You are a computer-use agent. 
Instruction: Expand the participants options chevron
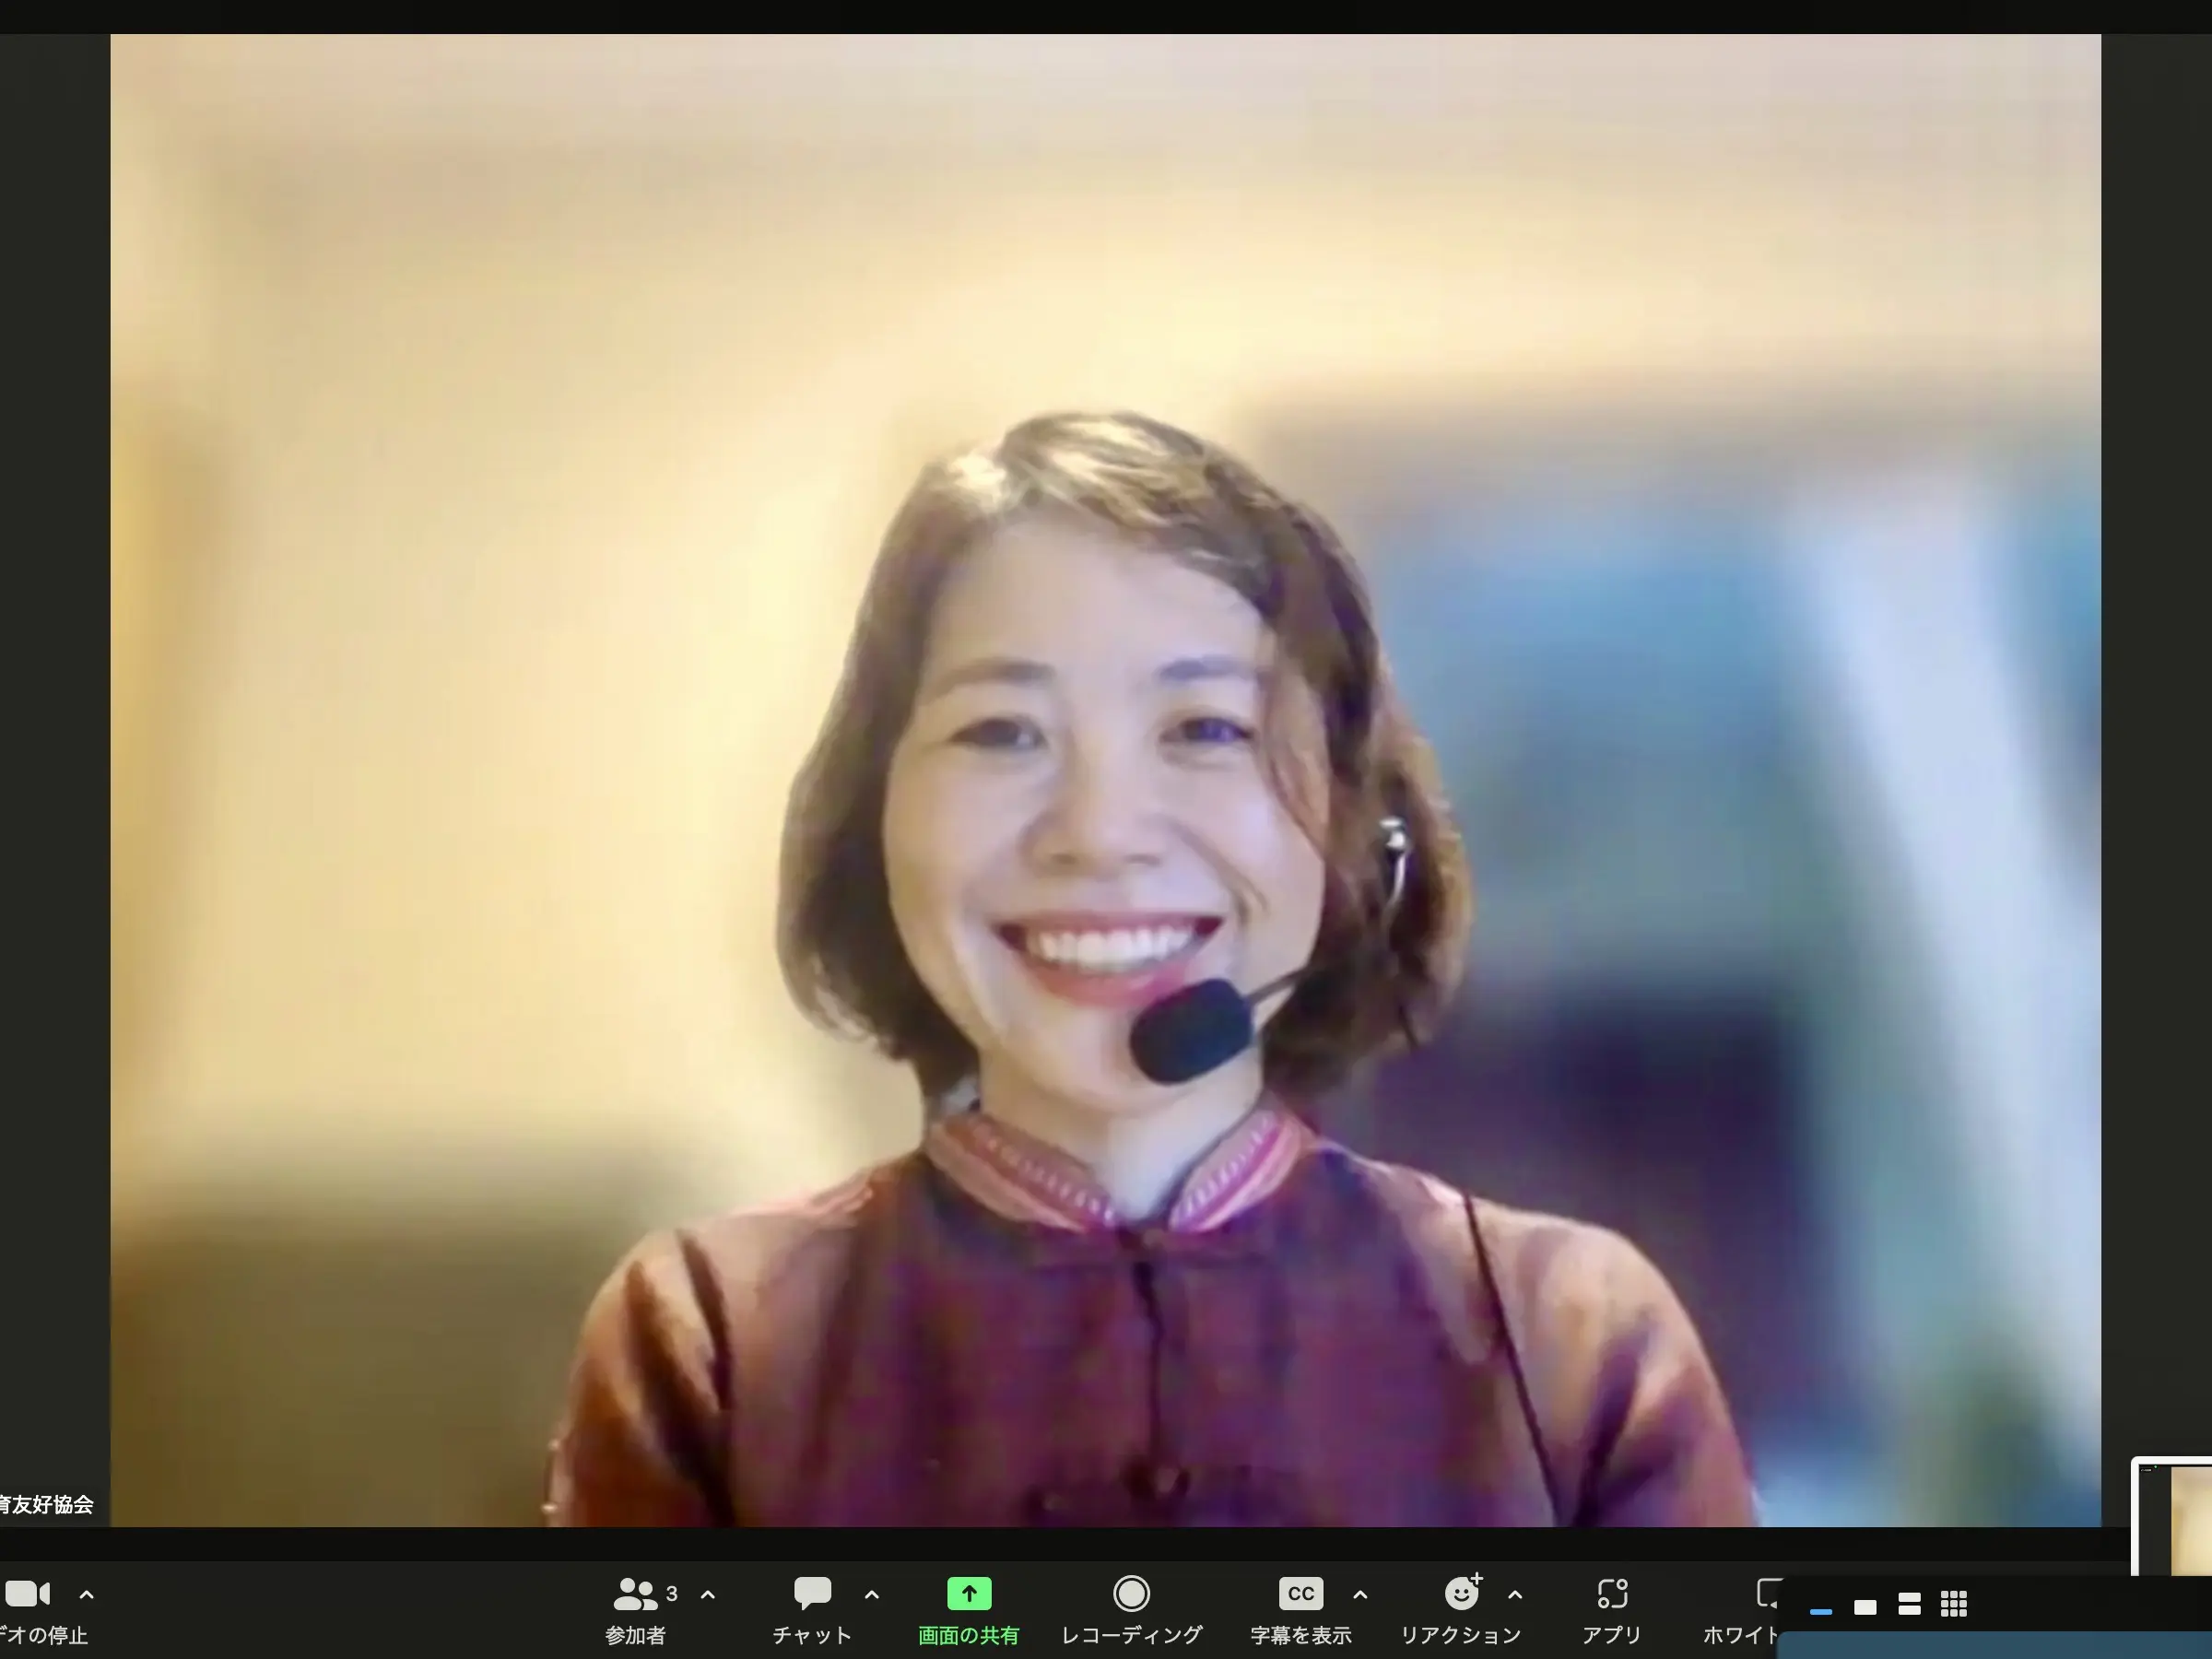708,1595
